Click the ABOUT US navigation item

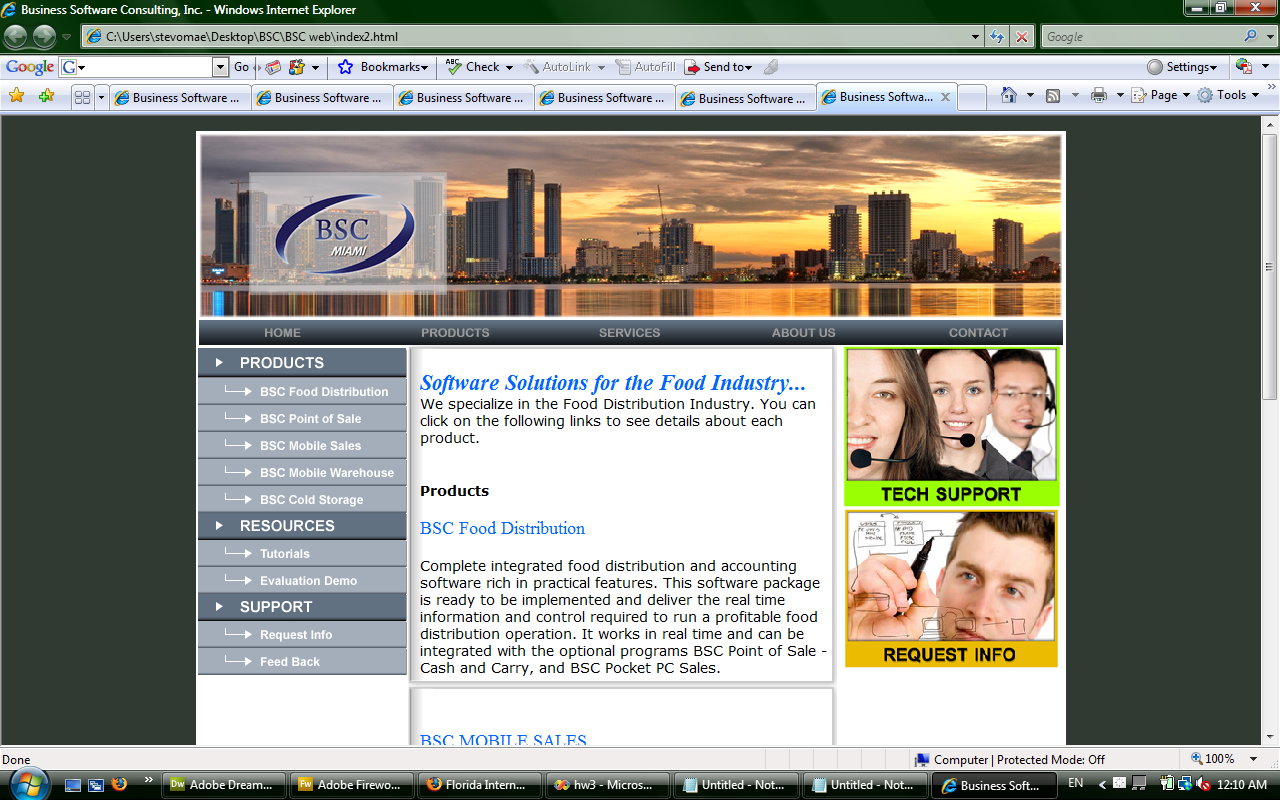(x=803, y=333)
